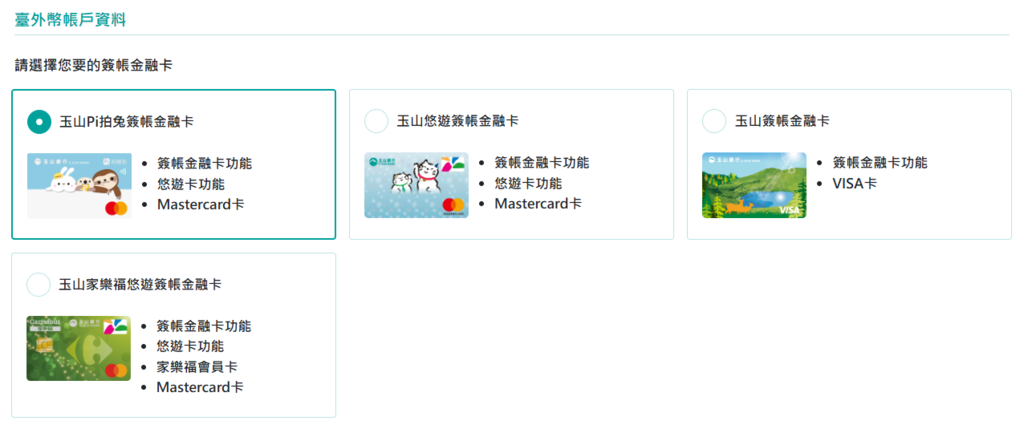Click the 玉山悠遊簽帳金融卡 label
Image resolution: width=1024 pixels, height=437 pixels.
point(457,121)
